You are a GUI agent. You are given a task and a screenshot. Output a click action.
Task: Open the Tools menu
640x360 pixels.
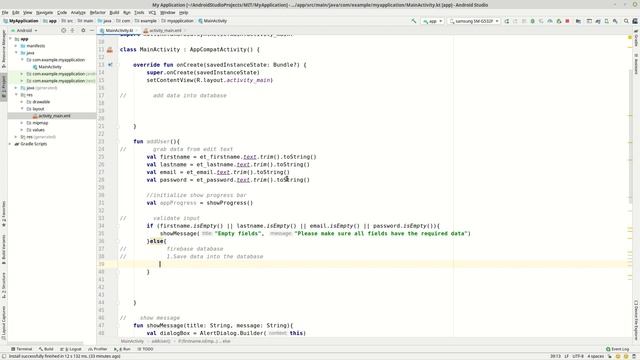pyautogui.click(x=139, y=13)
